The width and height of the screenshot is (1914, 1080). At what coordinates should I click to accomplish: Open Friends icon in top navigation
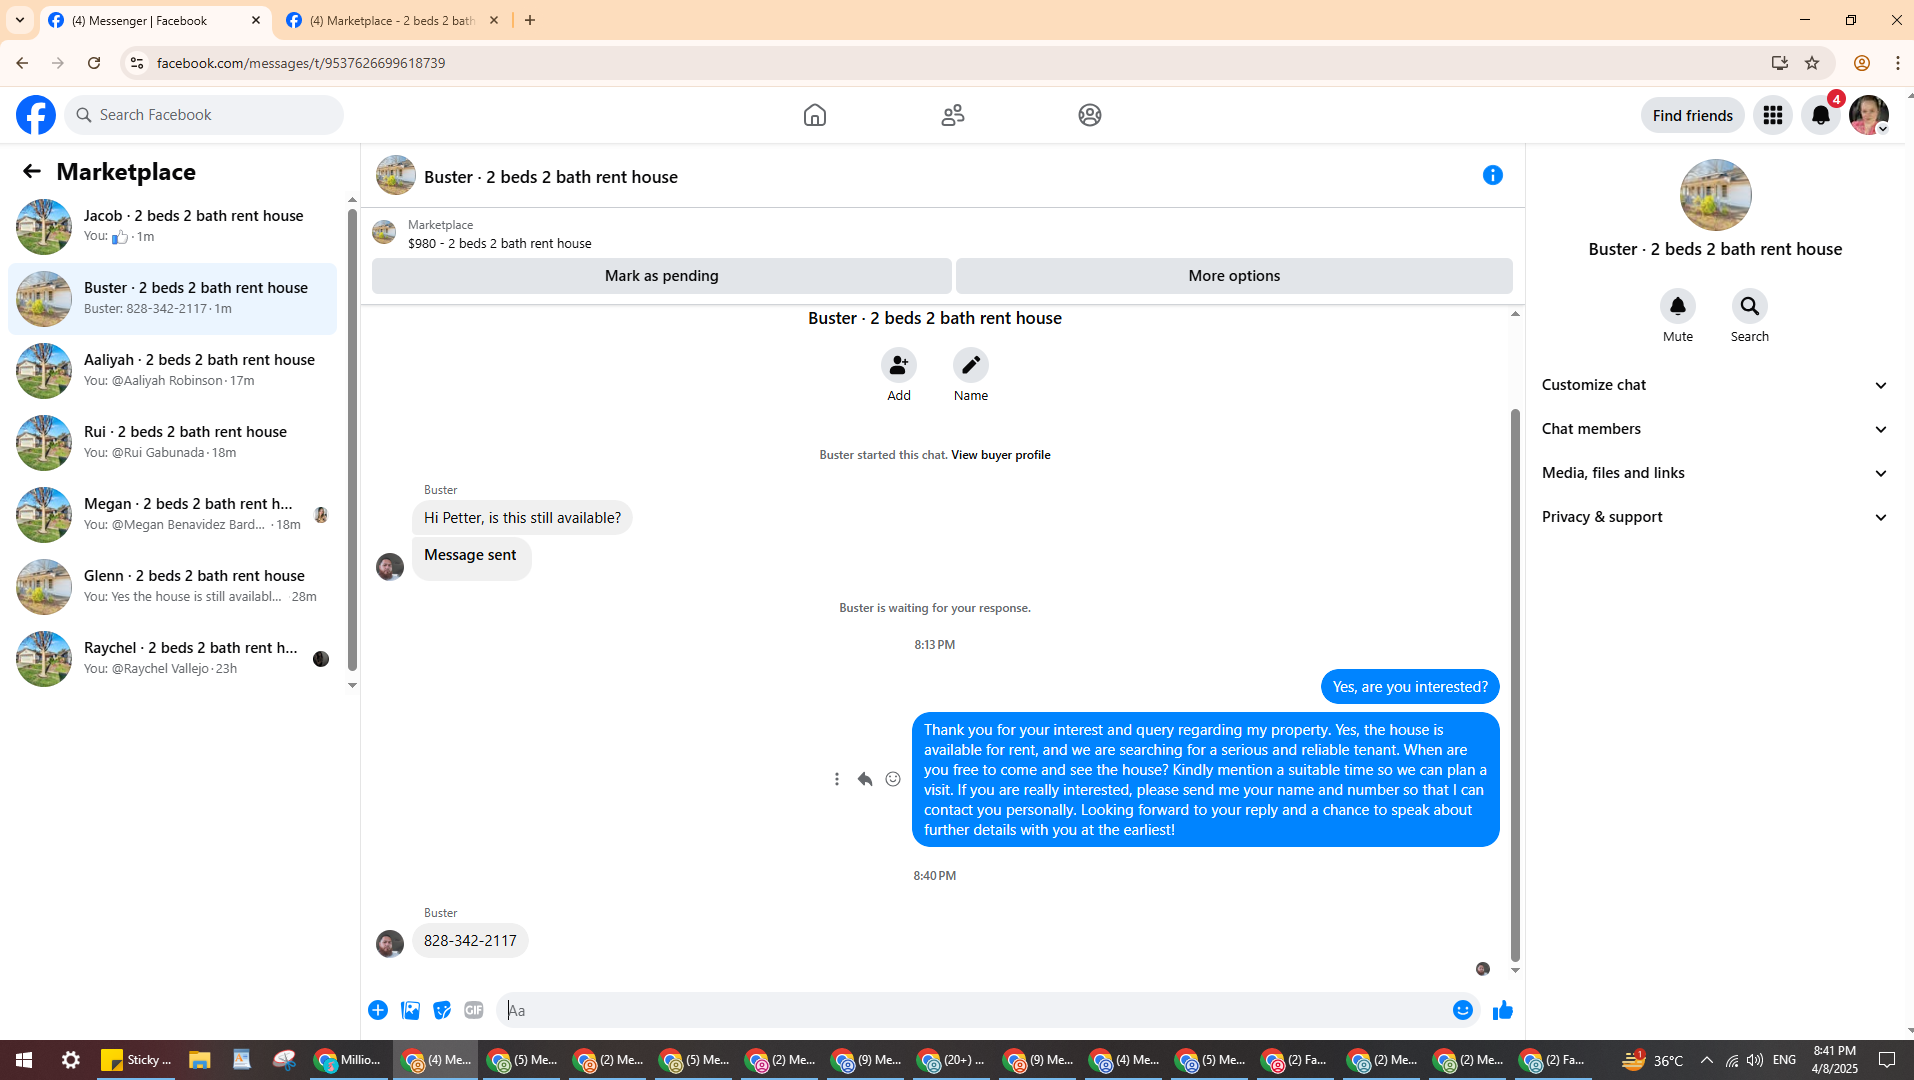coord(953,115)
